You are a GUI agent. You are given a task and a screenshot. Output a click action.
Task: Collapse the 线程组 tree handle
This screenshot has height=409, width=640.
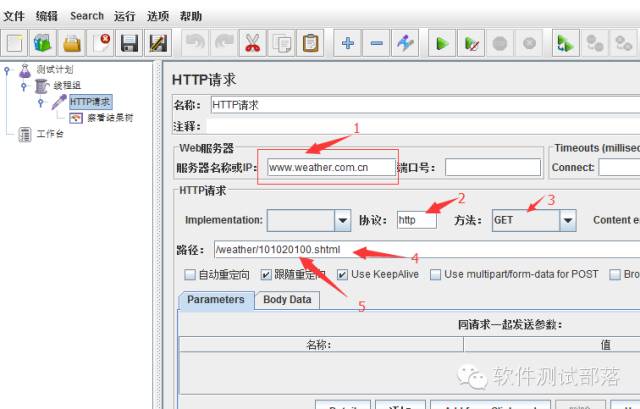[23, 86]
